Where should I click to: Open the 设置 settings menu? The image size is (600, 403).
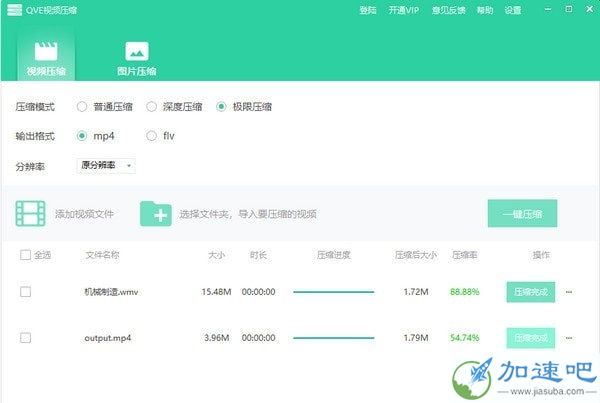click(x=513, y=10)
